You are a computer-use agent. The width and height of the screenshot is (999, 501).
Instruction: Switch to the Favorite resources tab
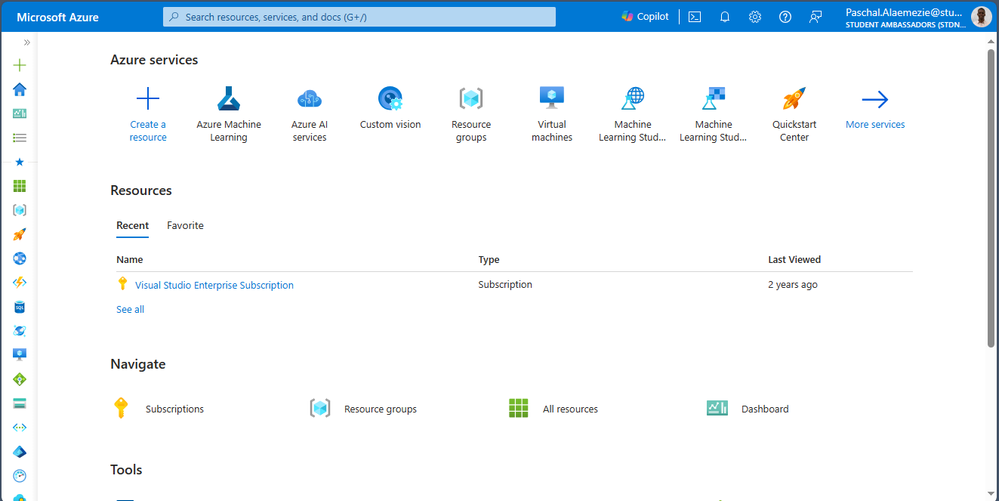click(x=185, y=226)
